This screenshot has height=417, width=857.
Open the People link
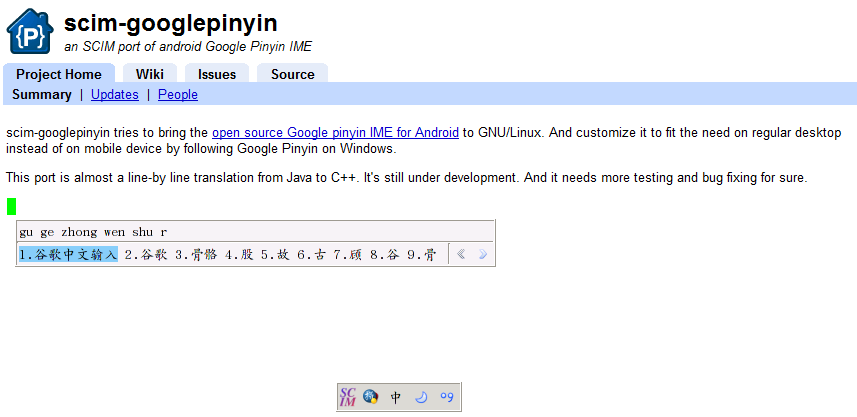[178, 95]
